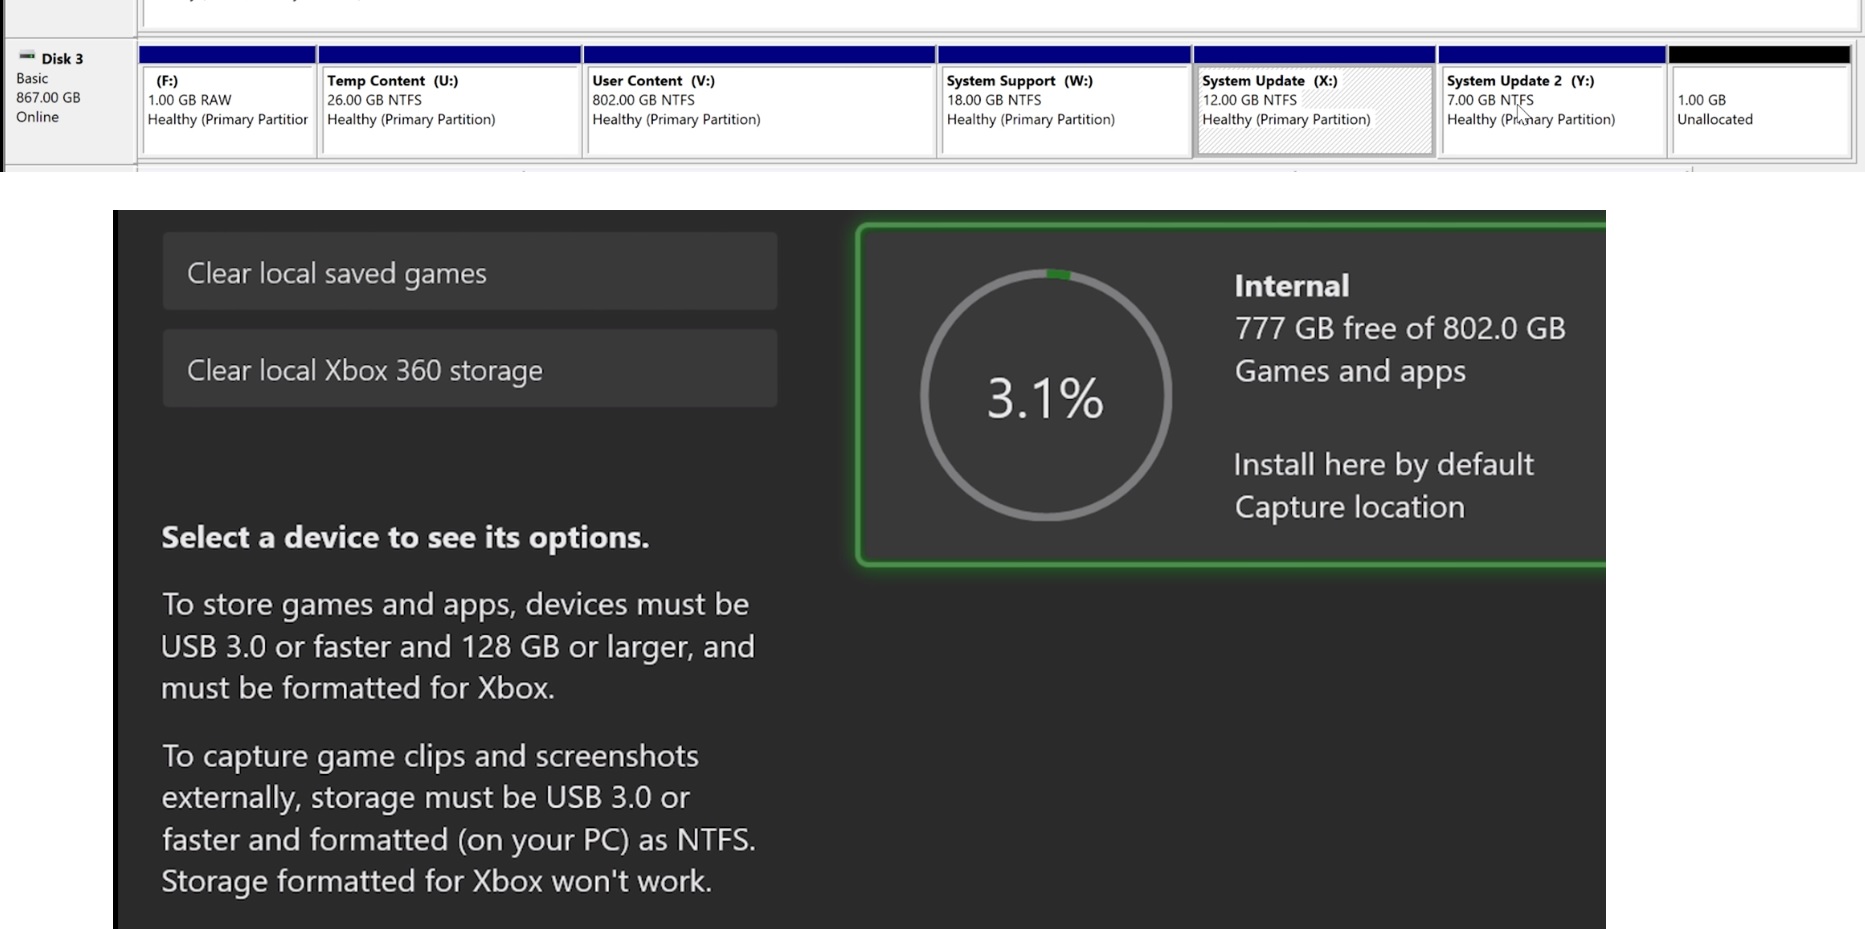
Task: Select the unallocated space on Disk 3
Action: [x=1759, y=105]
